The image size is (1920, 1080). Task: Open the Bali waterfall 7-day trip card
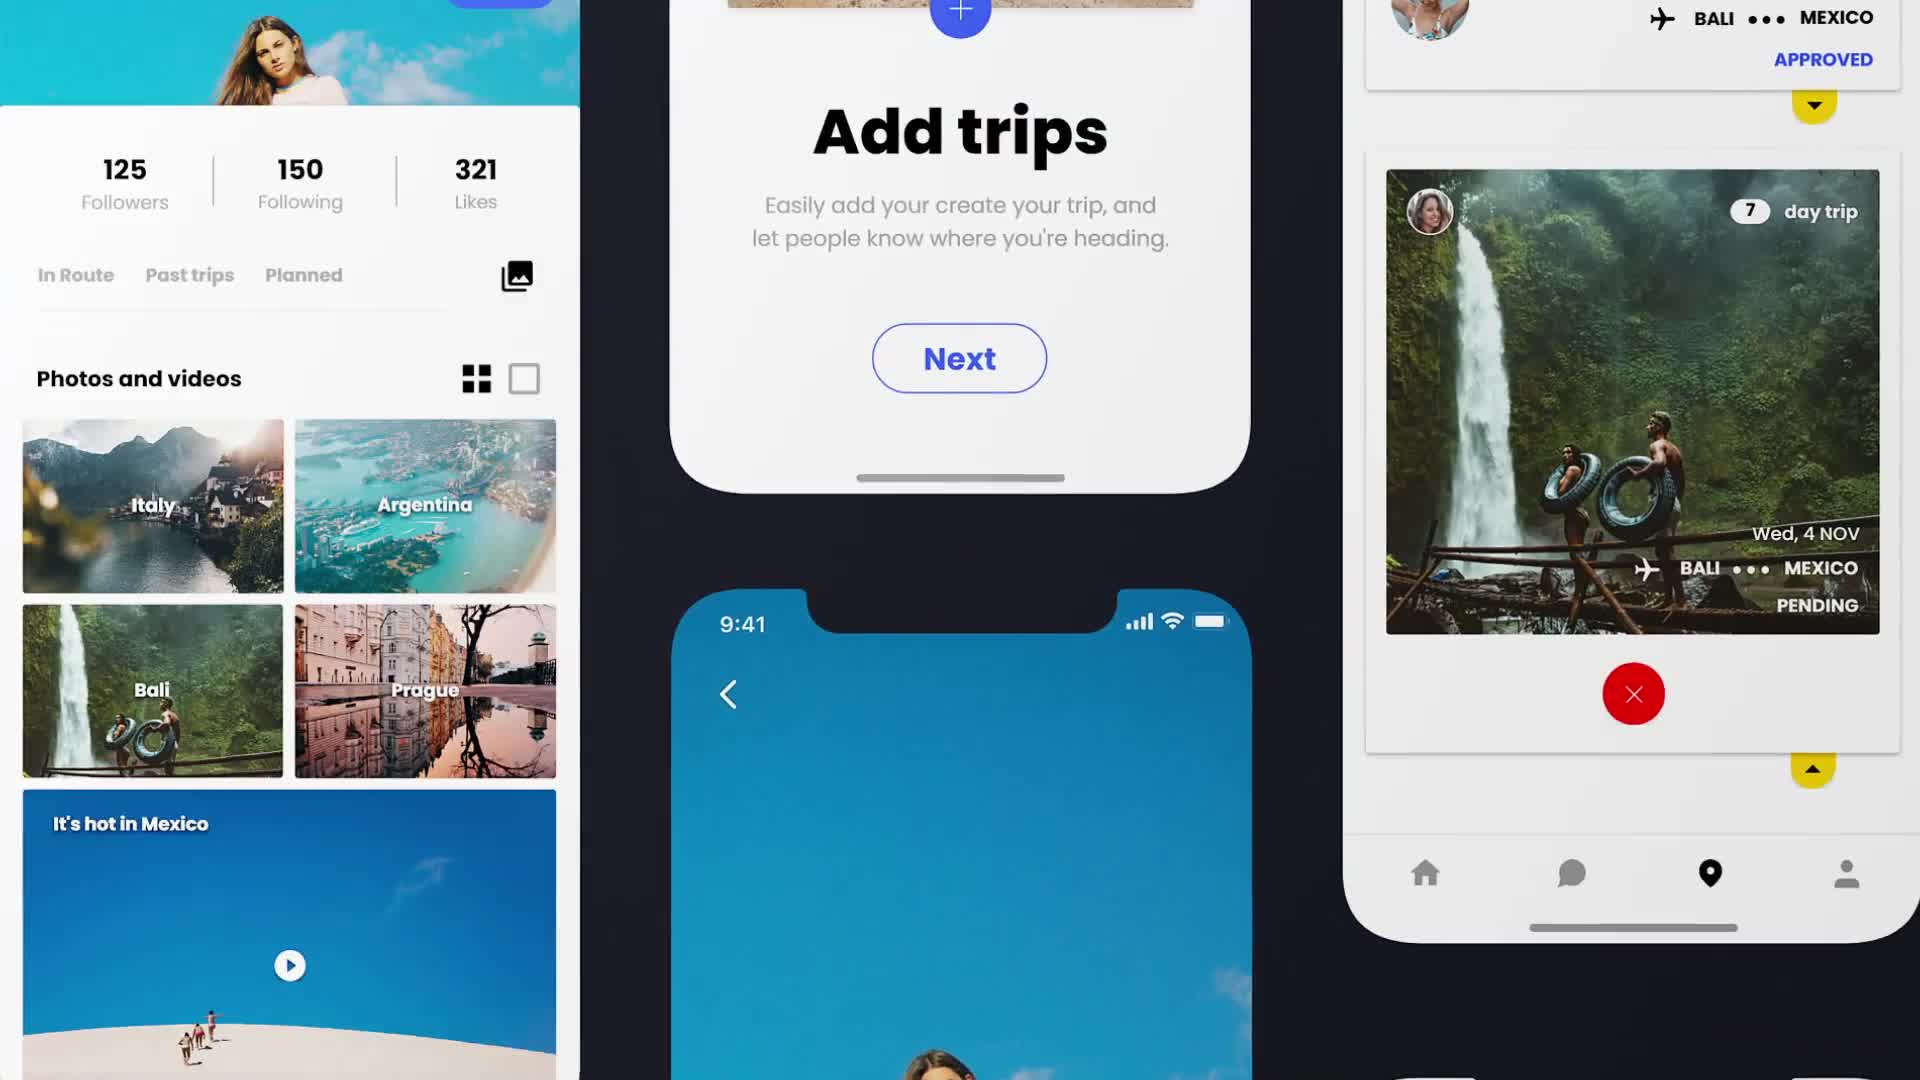pyautogui.click(x=1631, y=401)
